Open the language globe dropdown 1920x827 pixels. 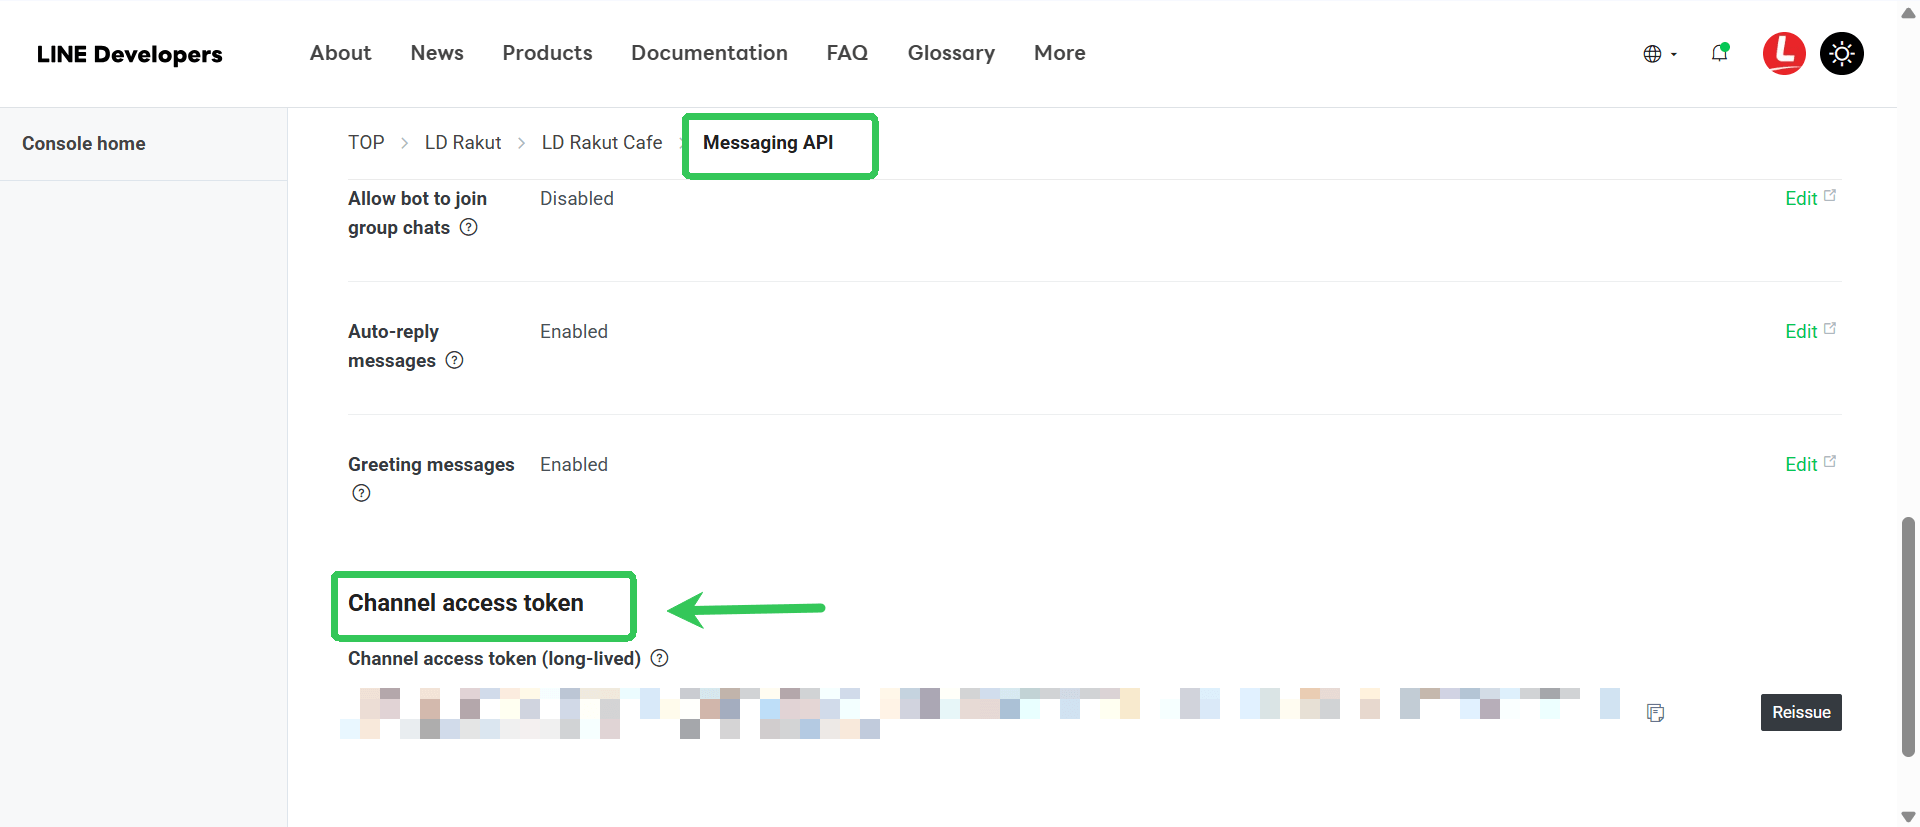tap(1660, 54)
